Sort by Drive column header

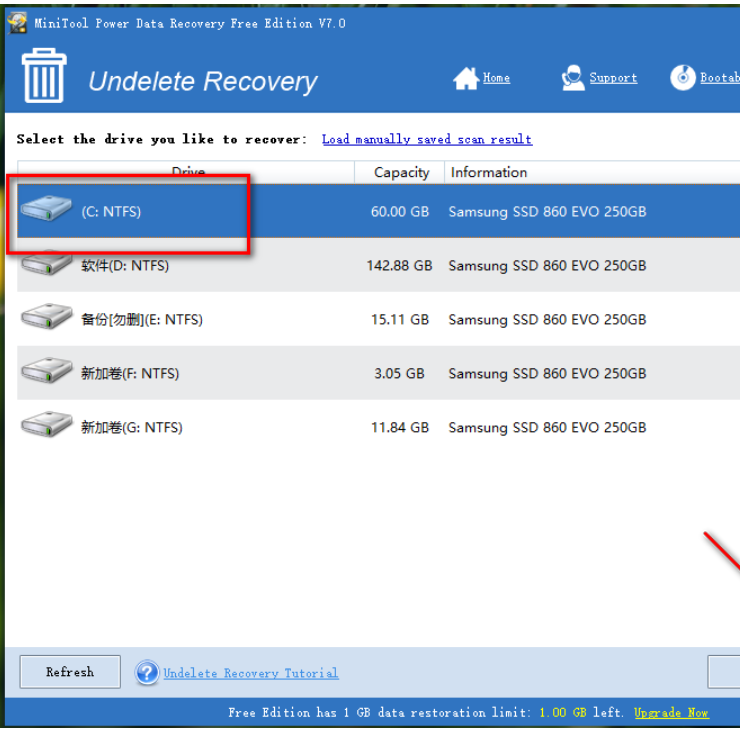(186, 172)
